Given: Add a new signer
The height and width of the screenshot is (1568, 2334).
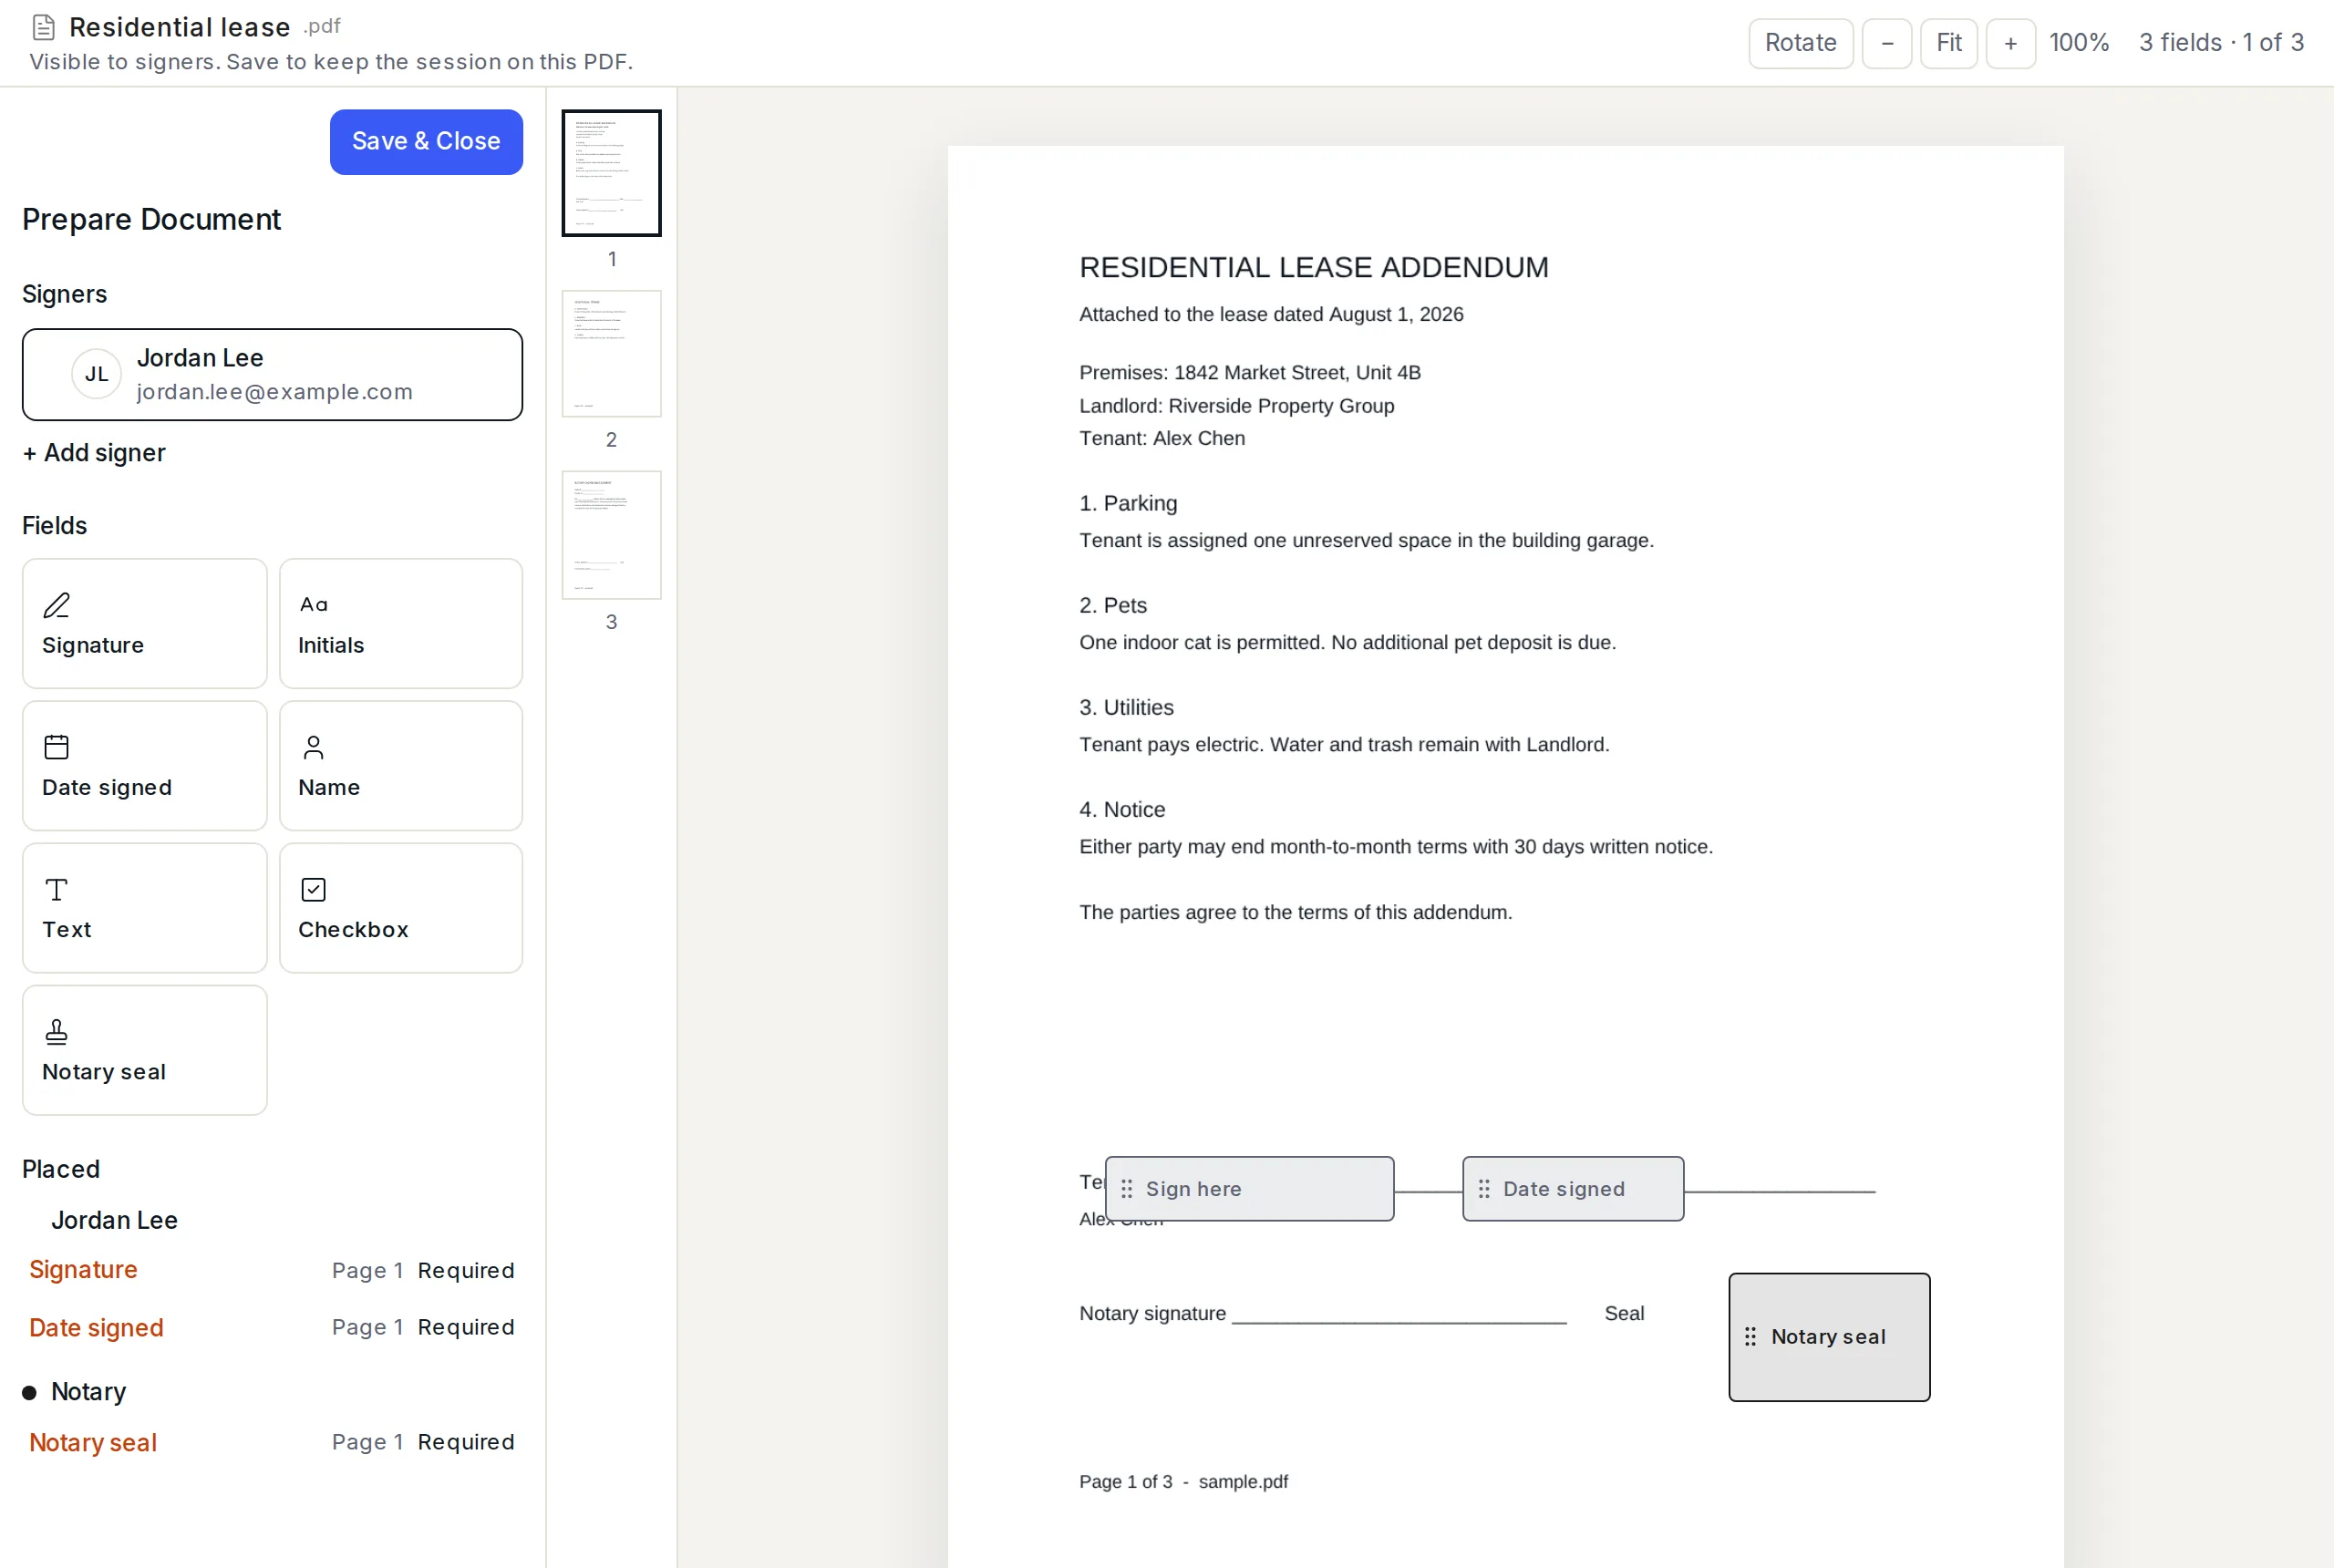Looking at the screenshot, I should tap(94, 453).
